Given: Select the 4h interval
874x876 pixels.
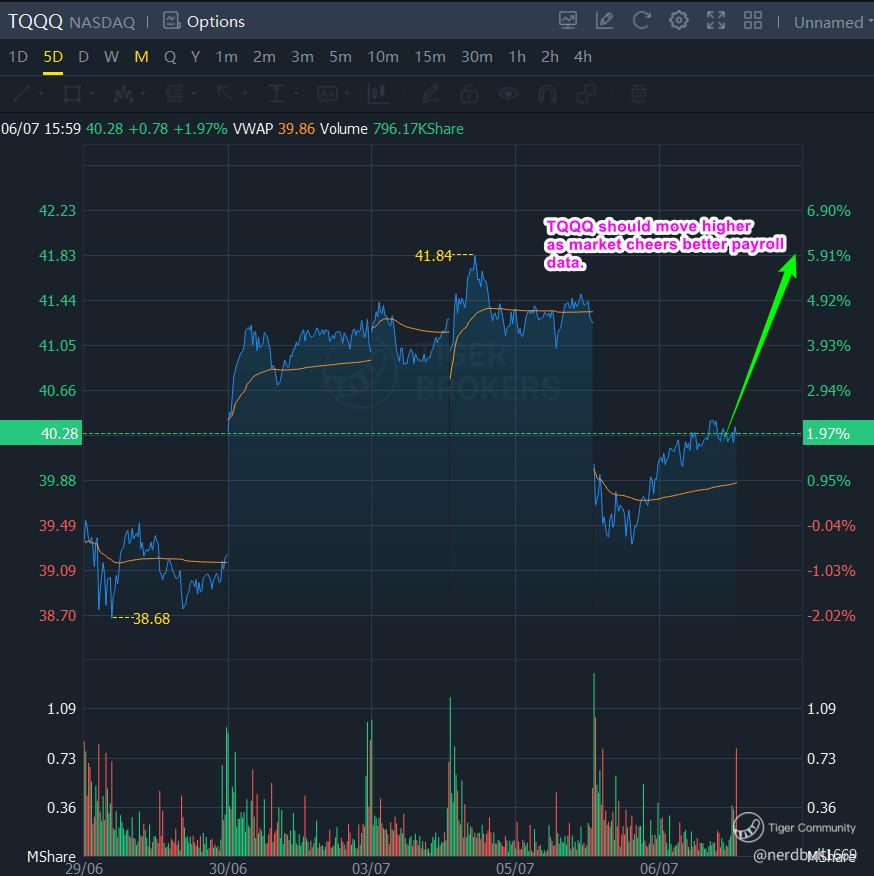Looking at the screenshot, I should pos(582,56).
